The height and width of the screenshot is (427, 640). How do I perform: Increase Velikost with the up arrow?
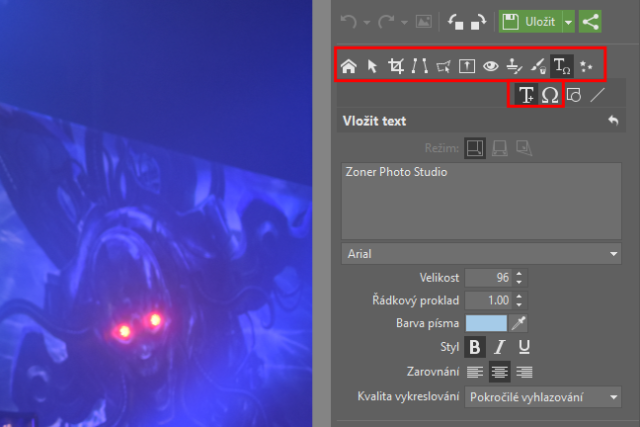coord(519,274)
